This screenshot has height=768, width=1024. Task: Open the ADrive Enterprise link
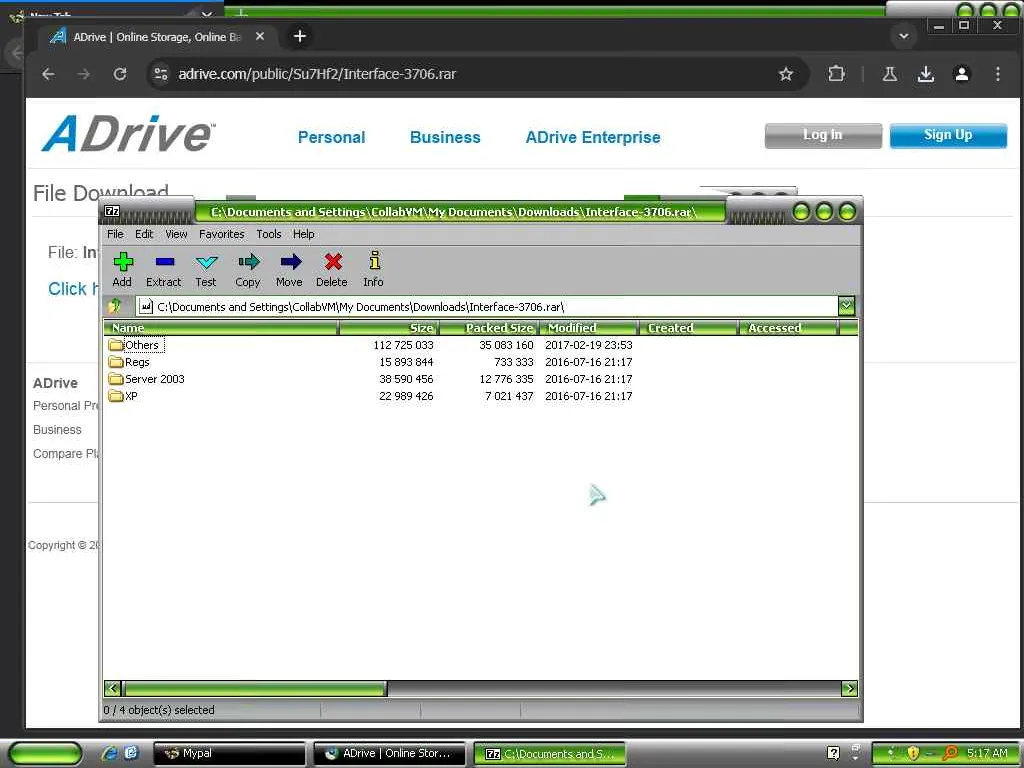pos(593,137)
